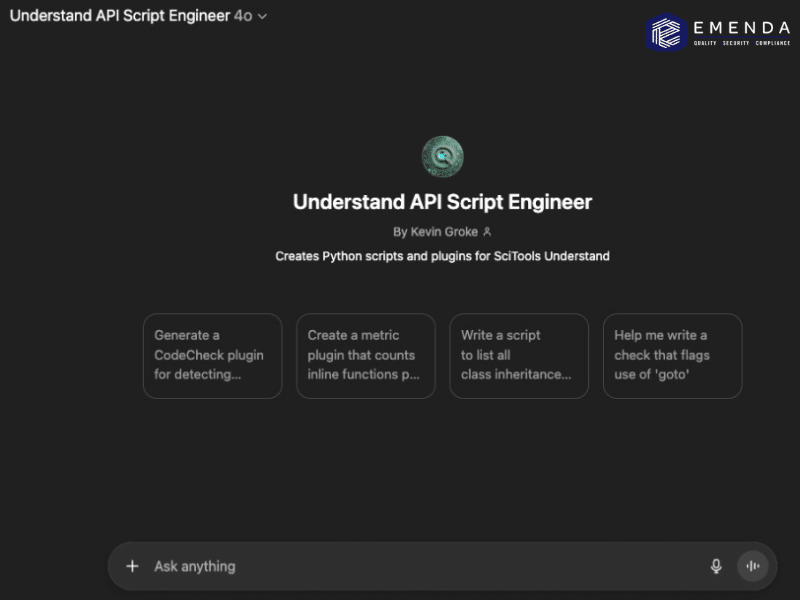Click the plus attach icon in the message bar
This screenshot has height=600, width=800.
point(132,566)
